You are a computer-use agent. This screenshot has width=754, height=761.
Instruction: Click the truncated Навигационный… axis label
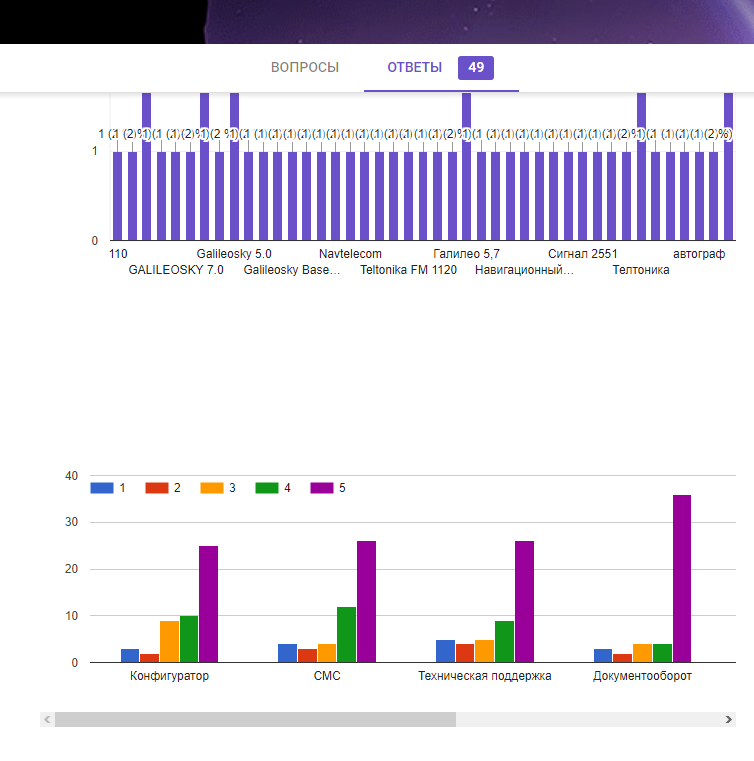coord(524,270)
